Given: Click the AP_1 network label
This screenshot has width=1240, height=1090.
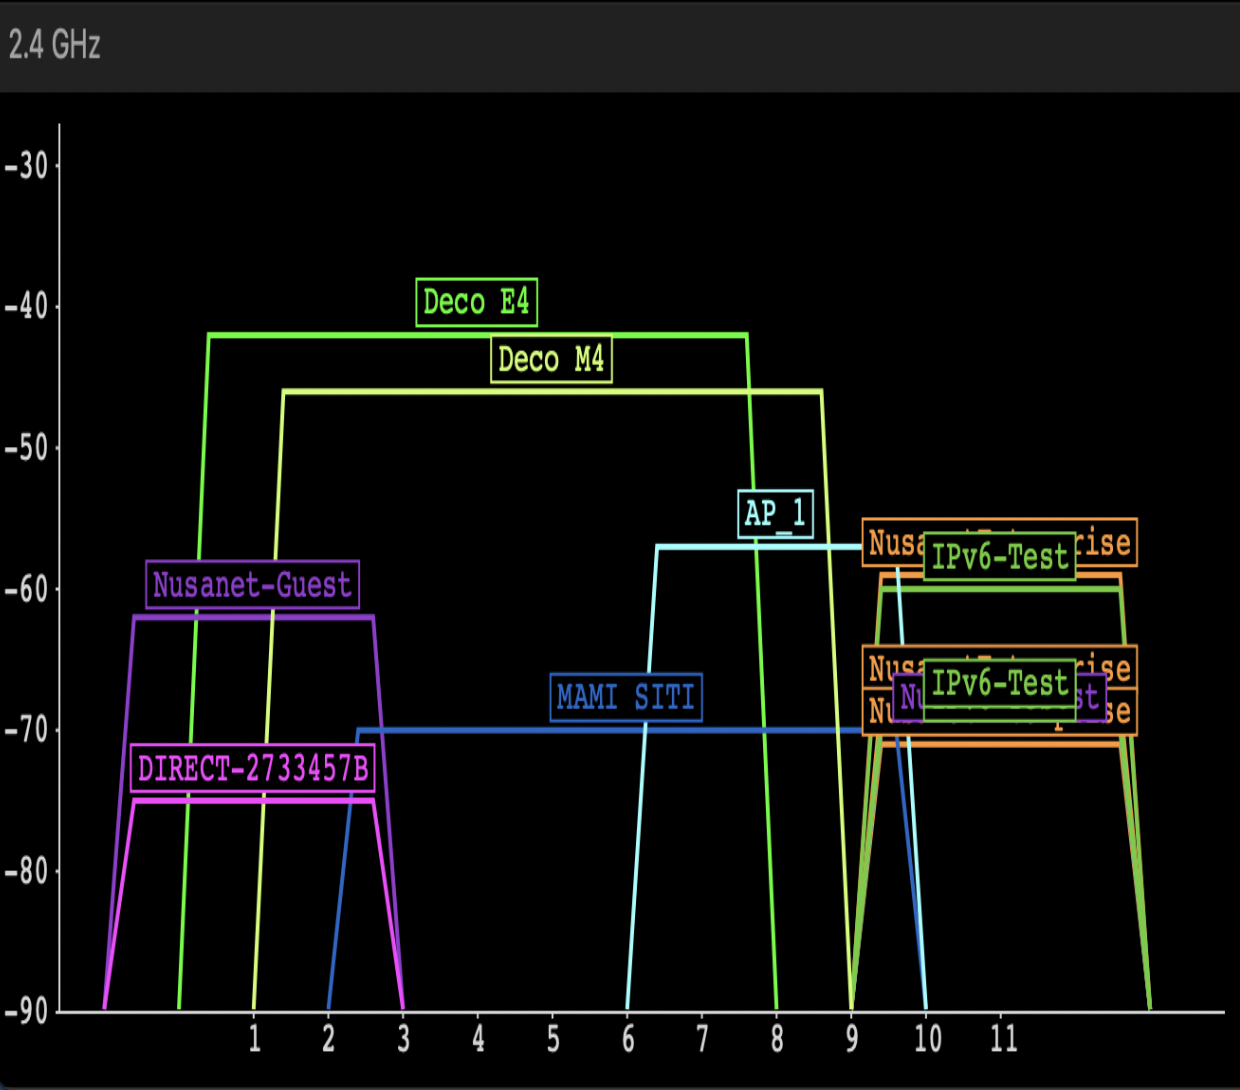Looking at the screenshot, I should pyautogui.click(x=775, y=514).
